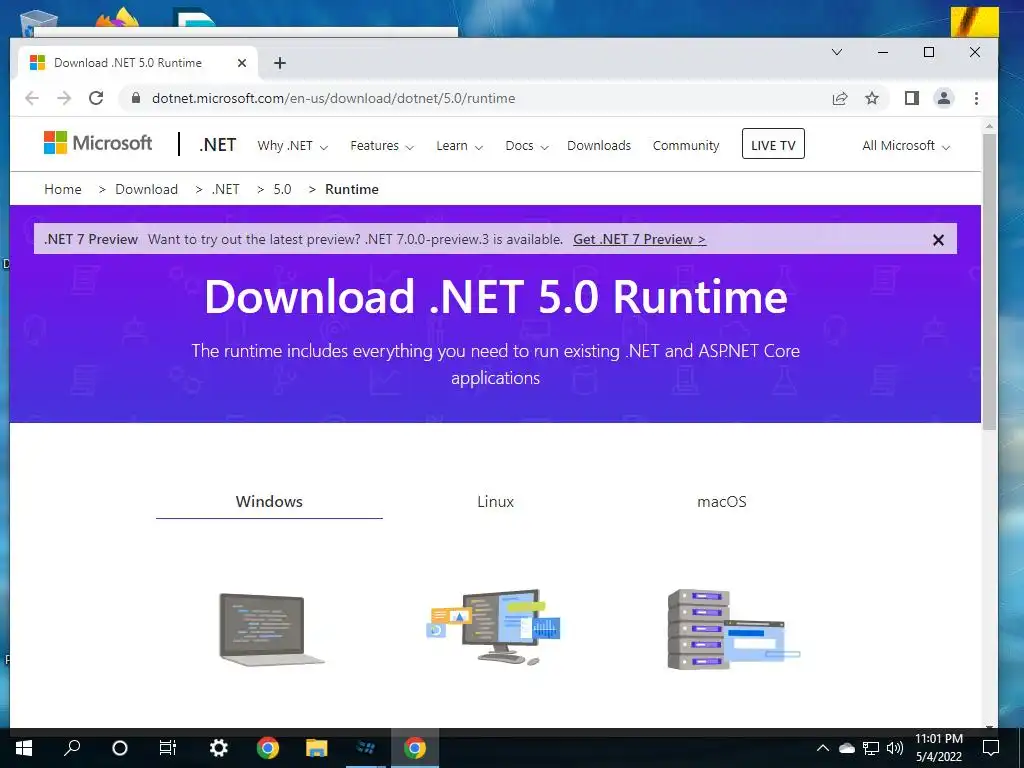The image size is (1024, 768).
Task: Select the Linux tab
Action: click(495, 502)
